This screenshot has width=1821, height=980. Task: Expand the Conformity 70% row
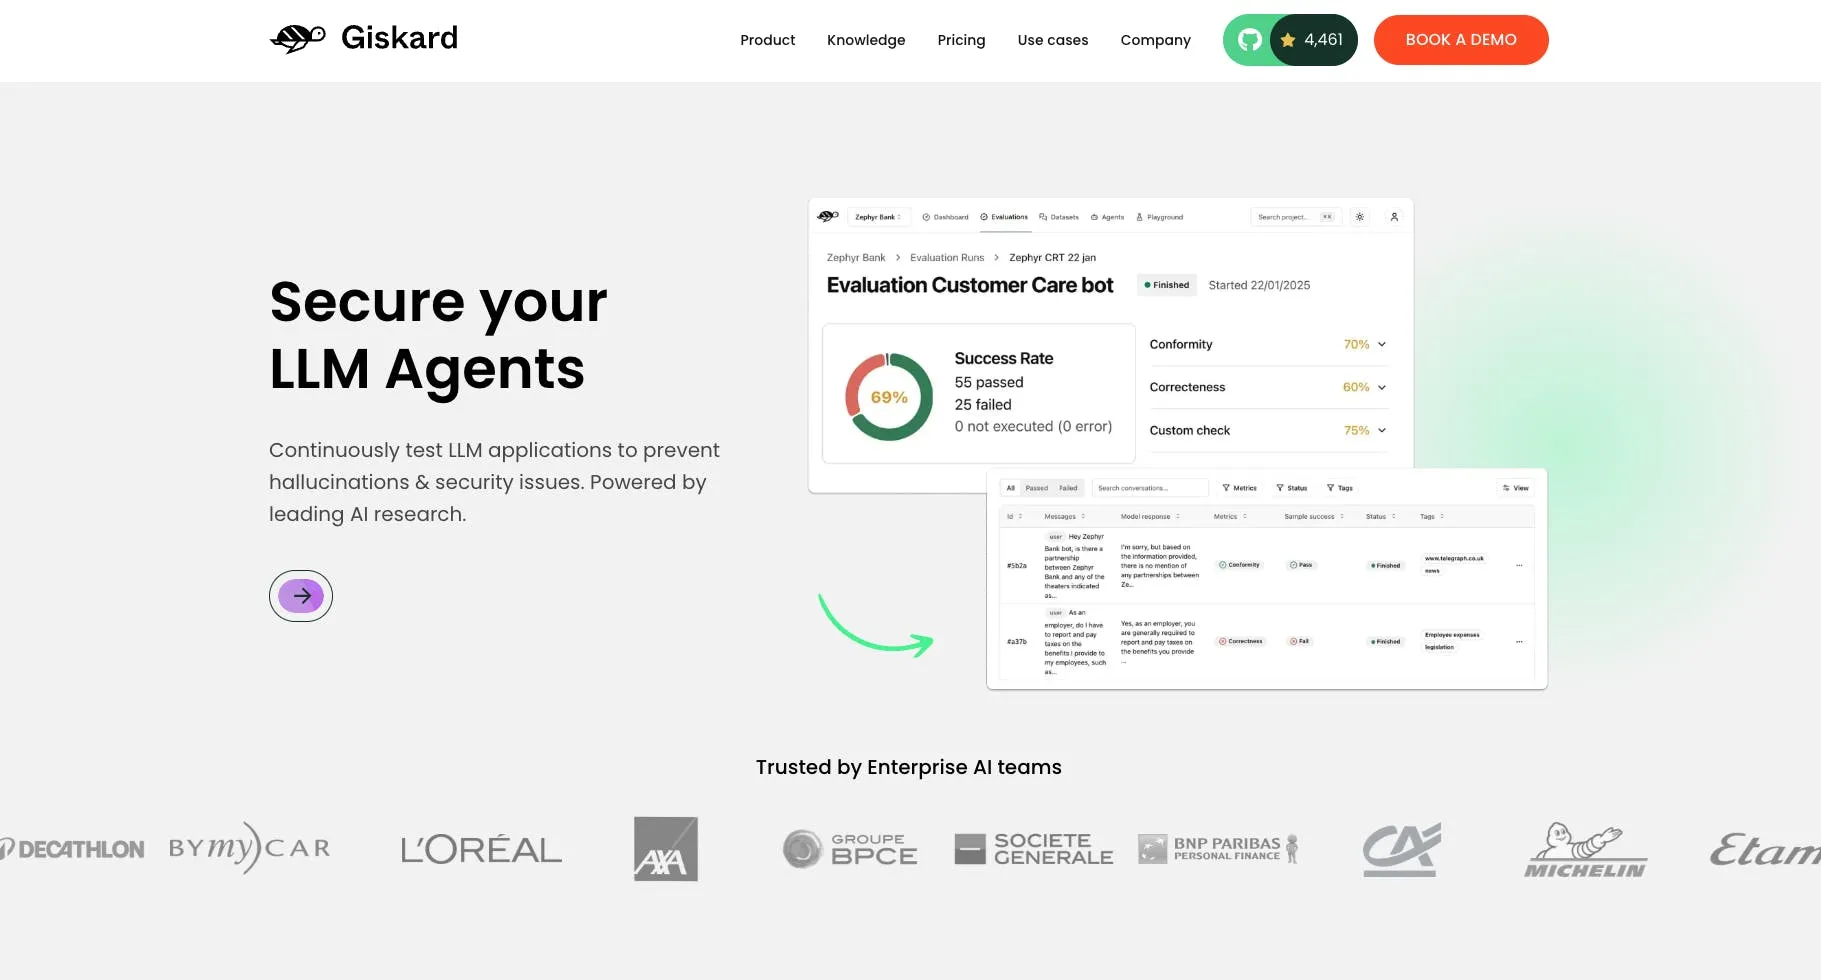(x=1268, y=344)
